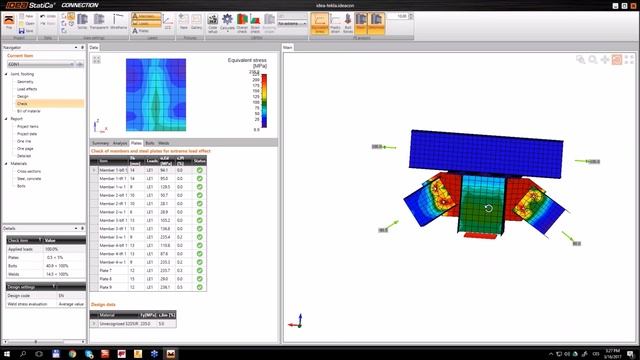640x360 pixels.
Task: Open Design in navigator
Action: coord(23,96)
